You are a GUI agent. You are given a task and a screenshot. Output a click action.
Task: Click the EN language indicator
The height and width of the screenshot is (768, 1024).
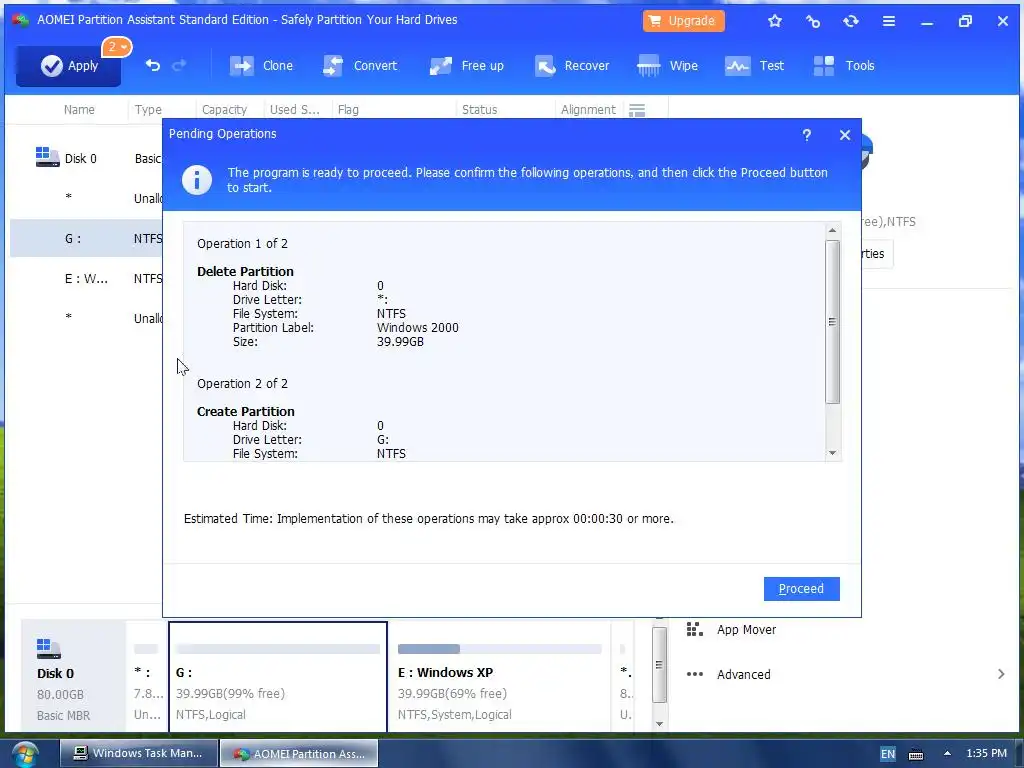click(x=888, y=754)
